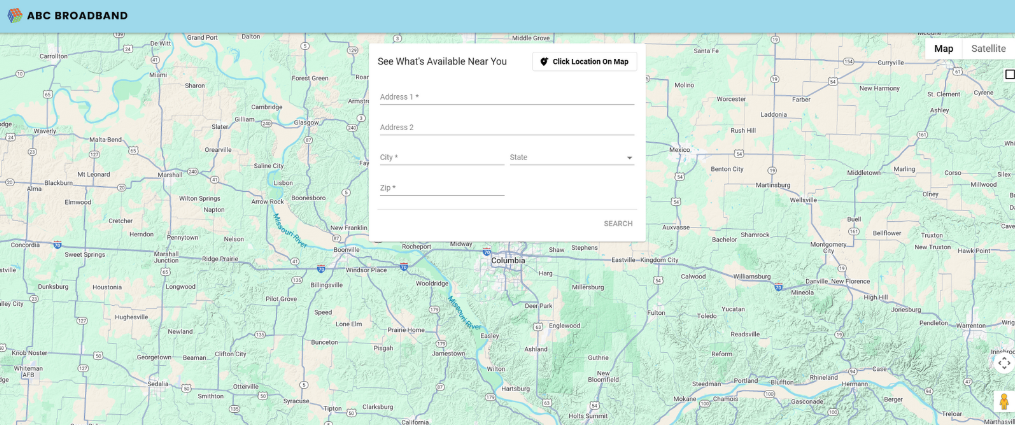Click the Columbia city label on map

[x=508, y=260]
